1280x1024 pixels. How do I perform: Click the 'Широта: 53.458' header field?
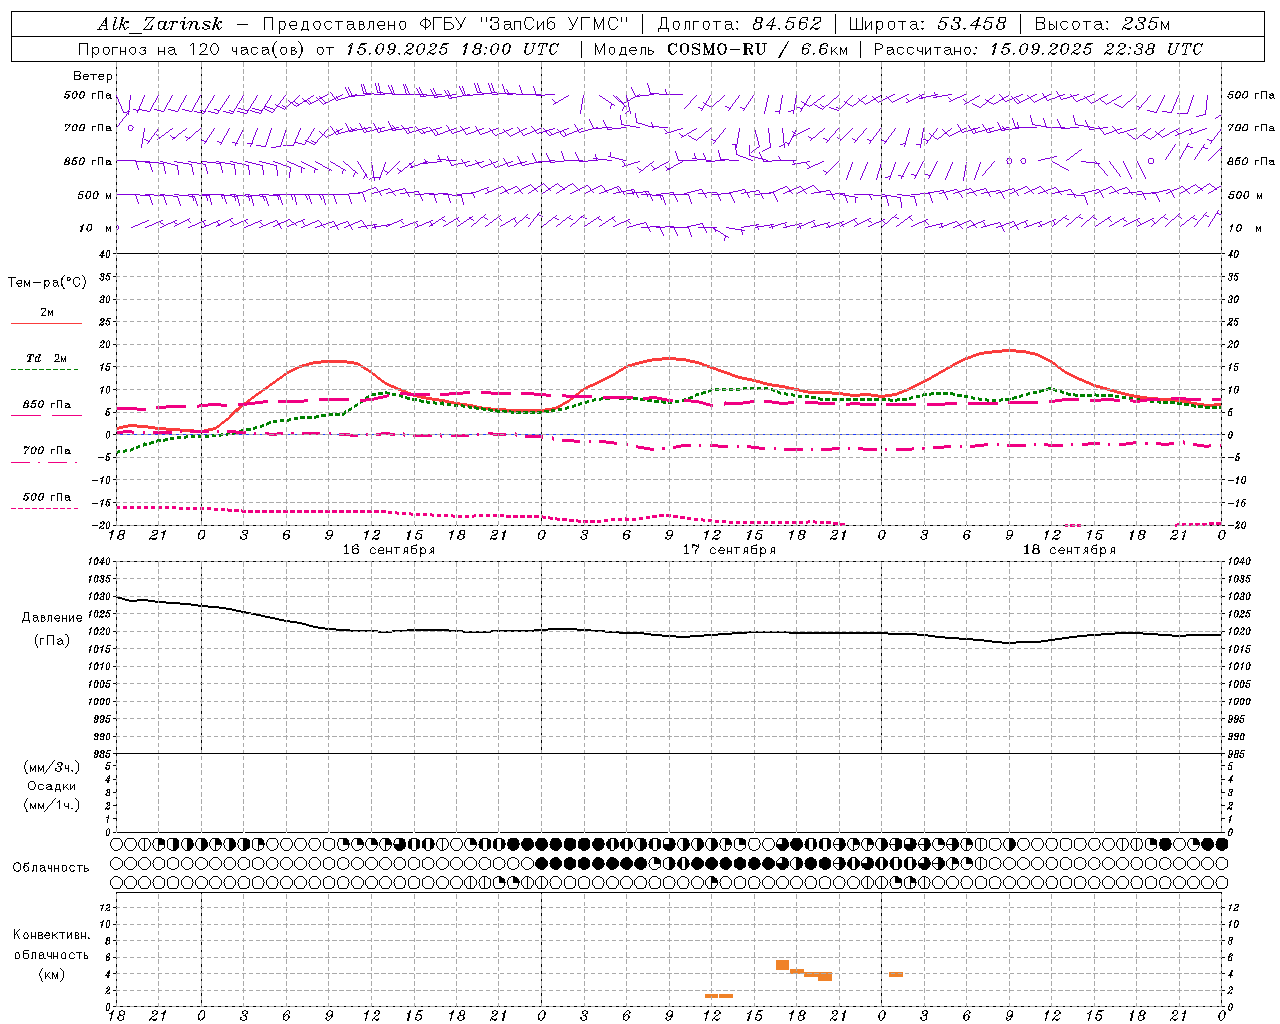[927, 24]
